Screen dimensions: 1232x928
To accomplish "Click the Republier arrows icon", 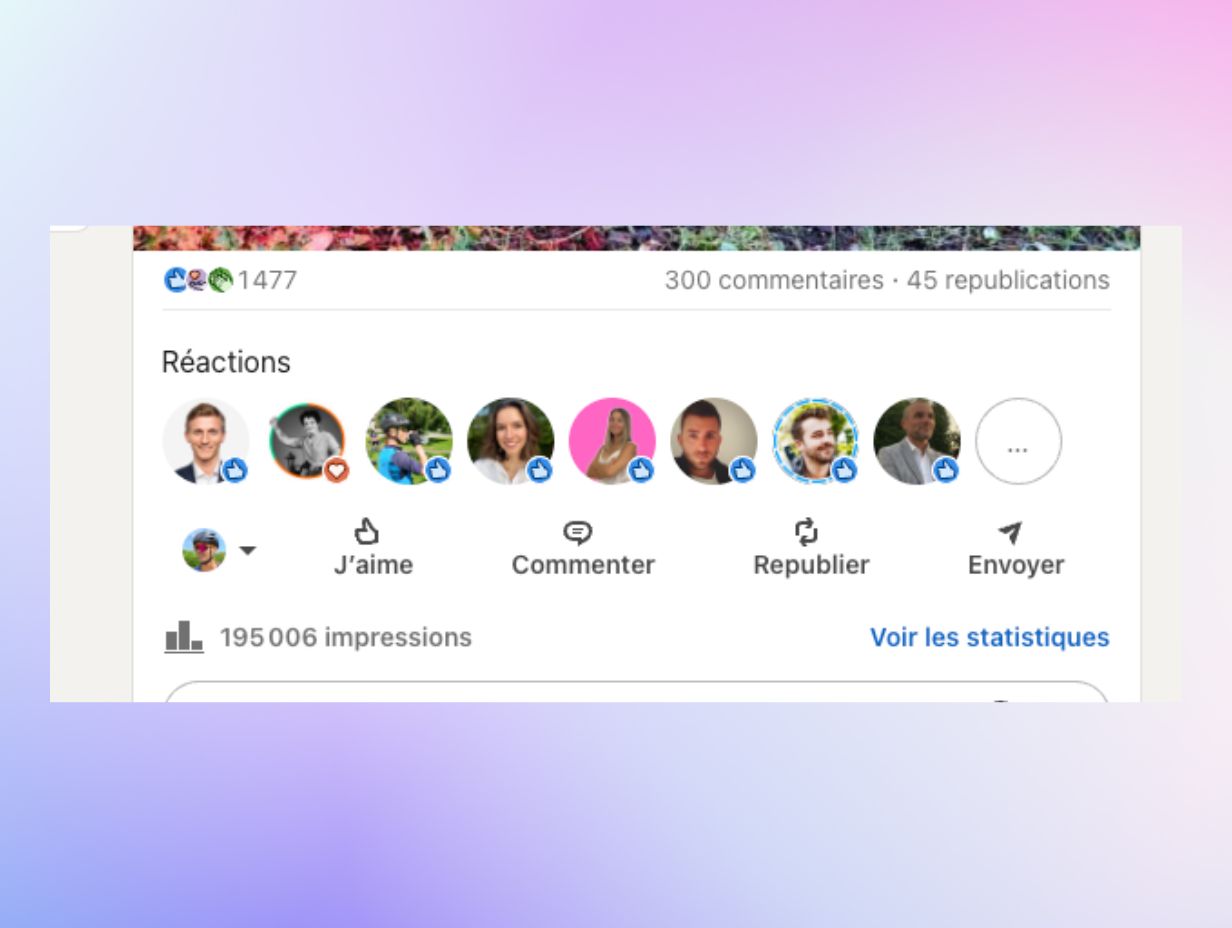I will pyautogui.click(x=807, y=531).
